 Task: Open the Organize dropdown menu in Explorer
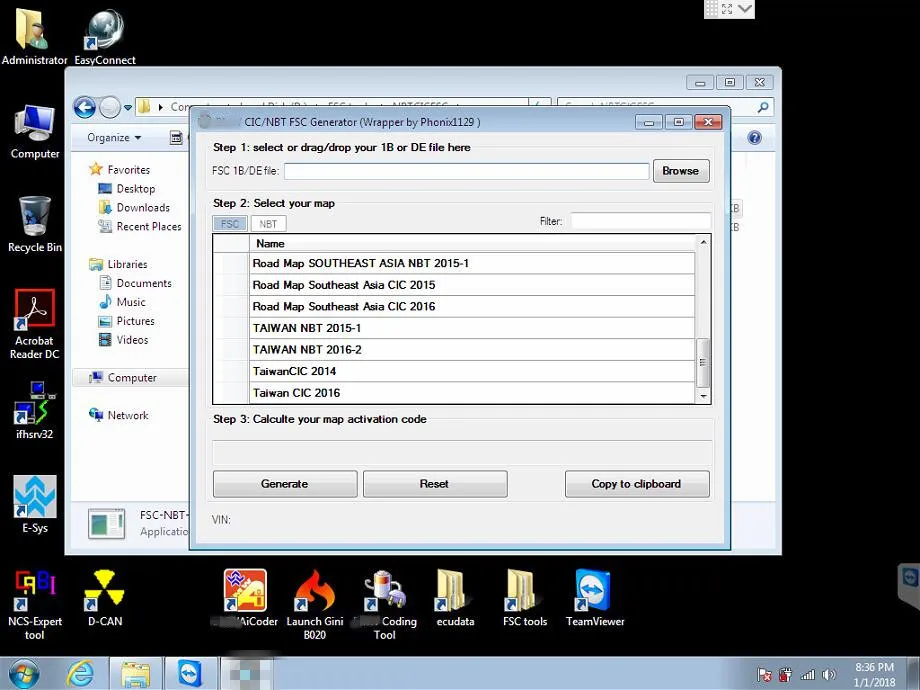point(114,137)
